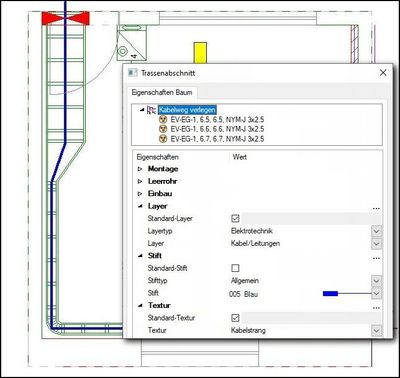Switch to the Eigenschaften Baum tab
Screen dimensions: 400x378
[162, 92]
